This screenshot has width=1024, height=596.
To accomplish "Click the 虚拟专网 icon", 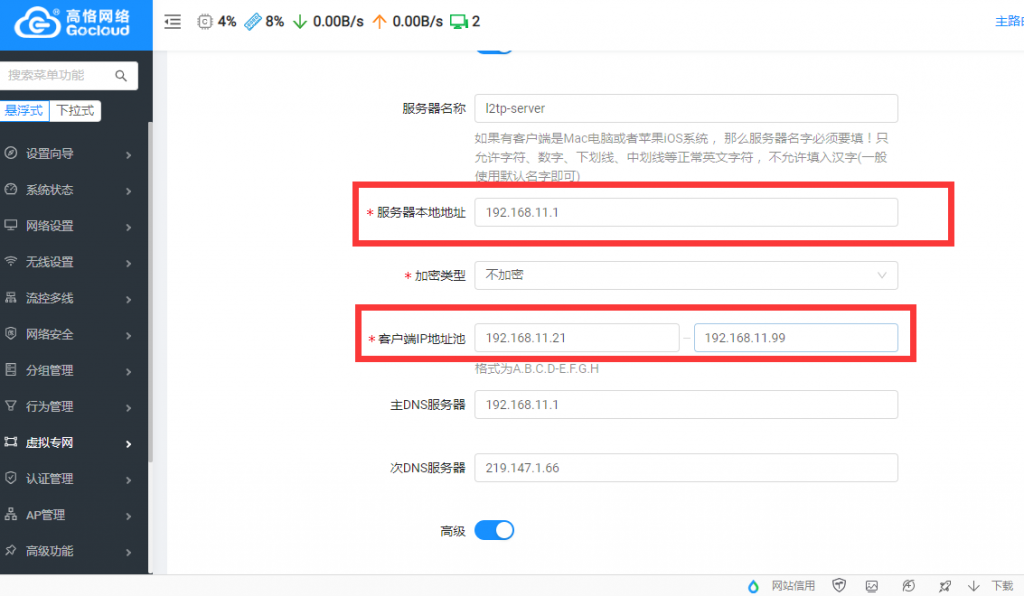I will 10,442.
